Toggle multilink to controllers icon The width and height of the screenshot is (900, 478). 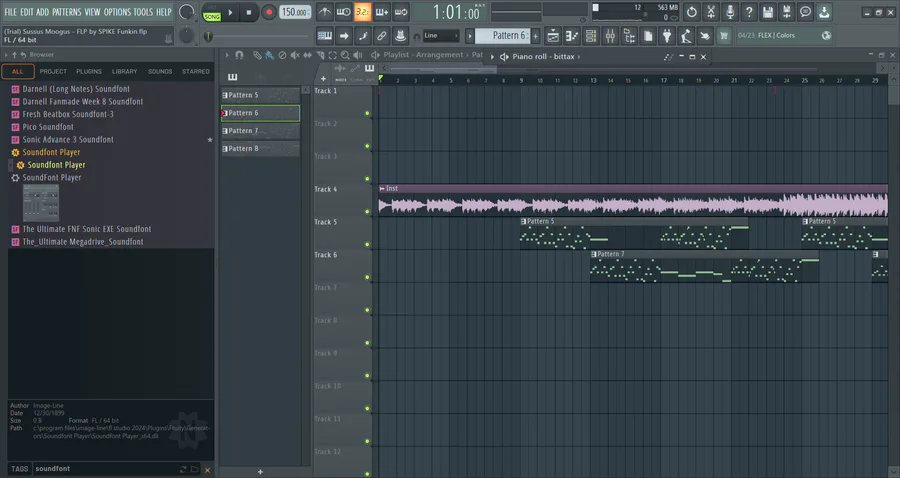401,36
